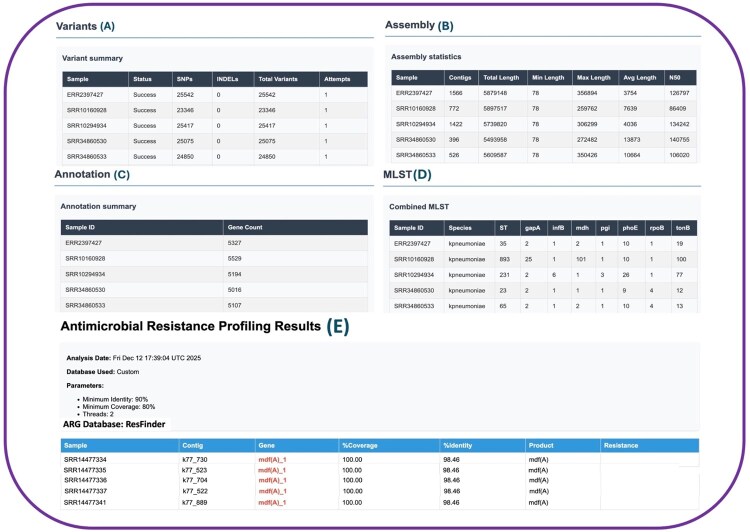Viewport: 750px width, 532px height.
Task: Click the MLST (D) section heading
Action: click(407, 175)
